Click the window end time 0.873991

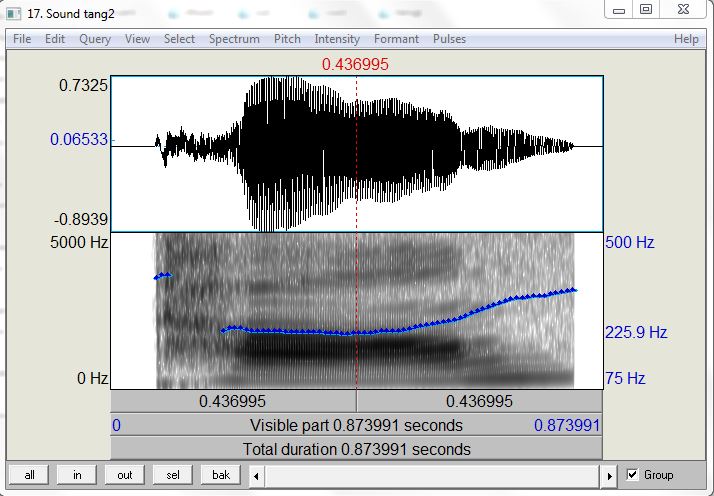click(x=567, y=425)
